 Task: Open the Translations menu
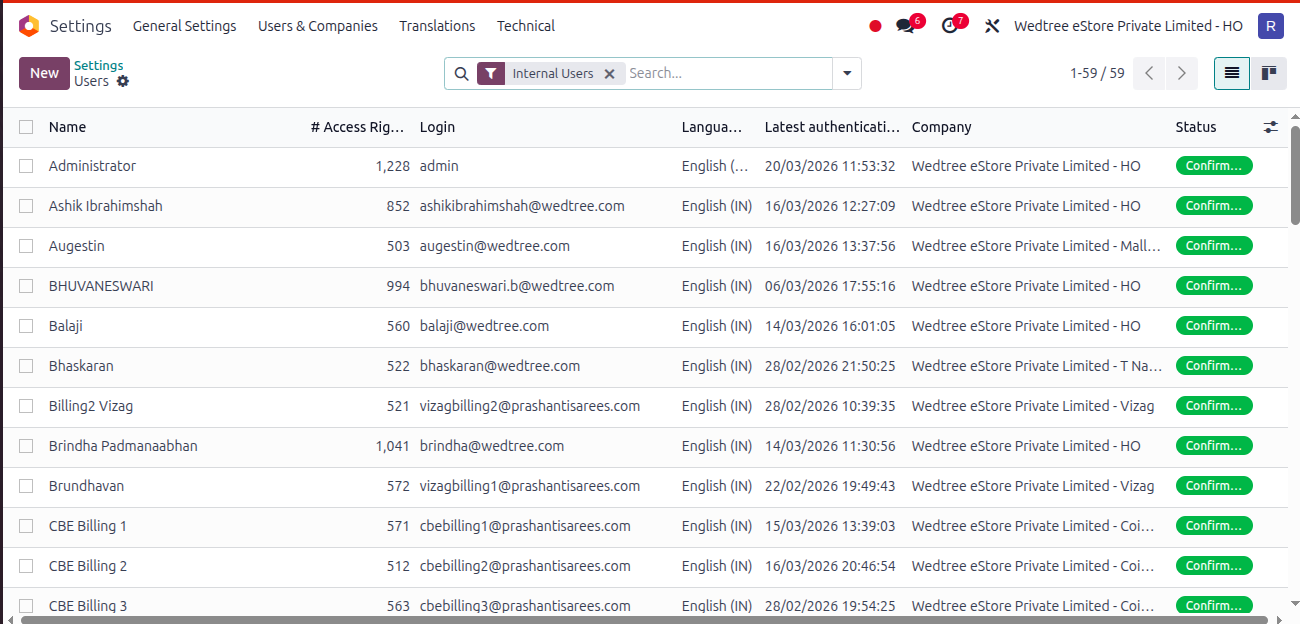[x=437, y=26]
